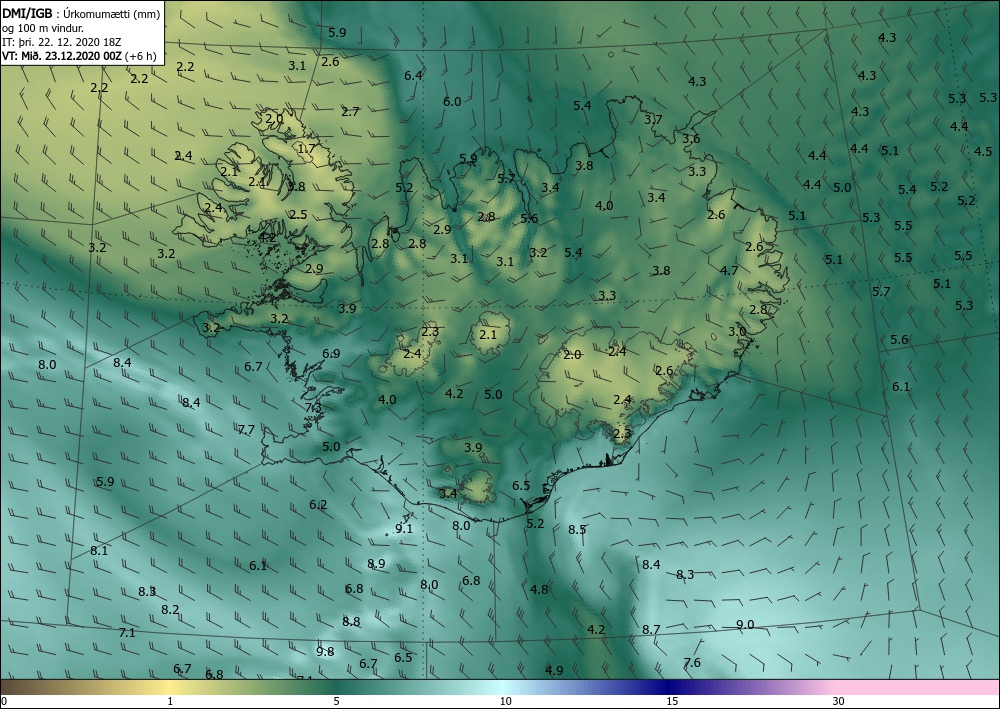Click the 6.0 precipitation value
1000x709 pixels.
[452, 101]
